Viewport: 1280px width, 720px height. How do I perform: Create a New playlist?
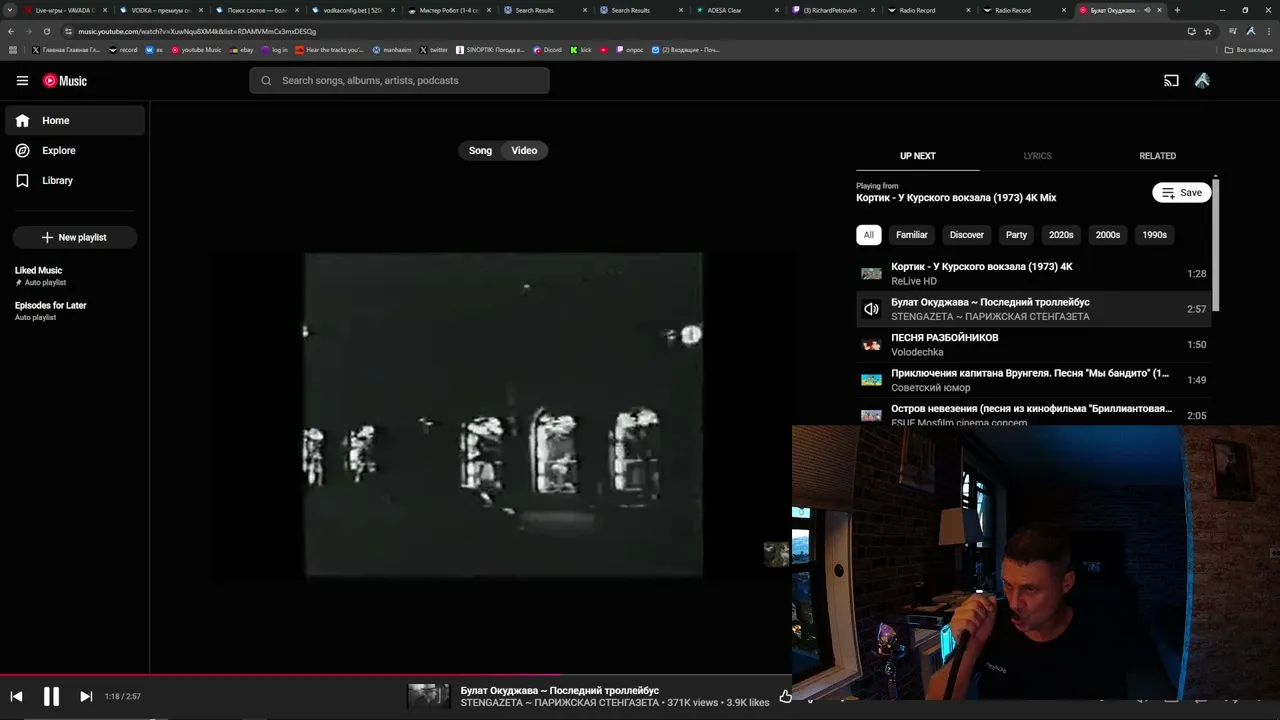[75, 238]
